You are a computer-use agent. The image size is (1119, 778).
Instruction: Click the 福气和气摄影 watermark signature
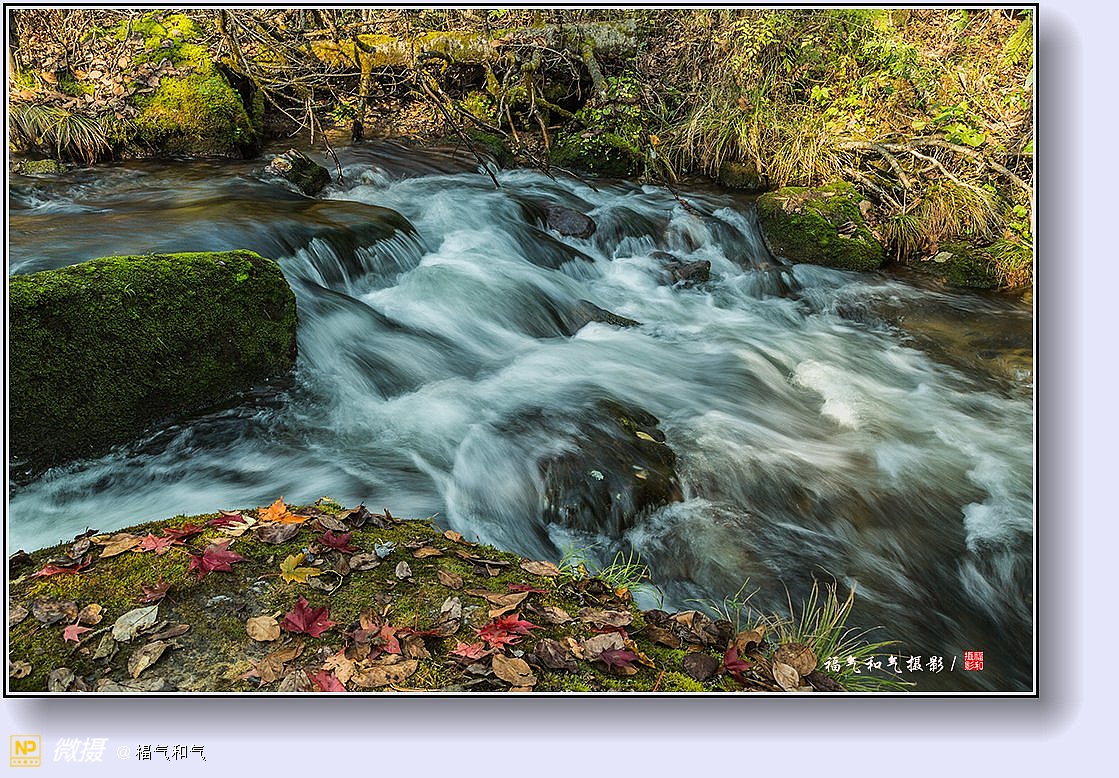click(x=884, y=663)
